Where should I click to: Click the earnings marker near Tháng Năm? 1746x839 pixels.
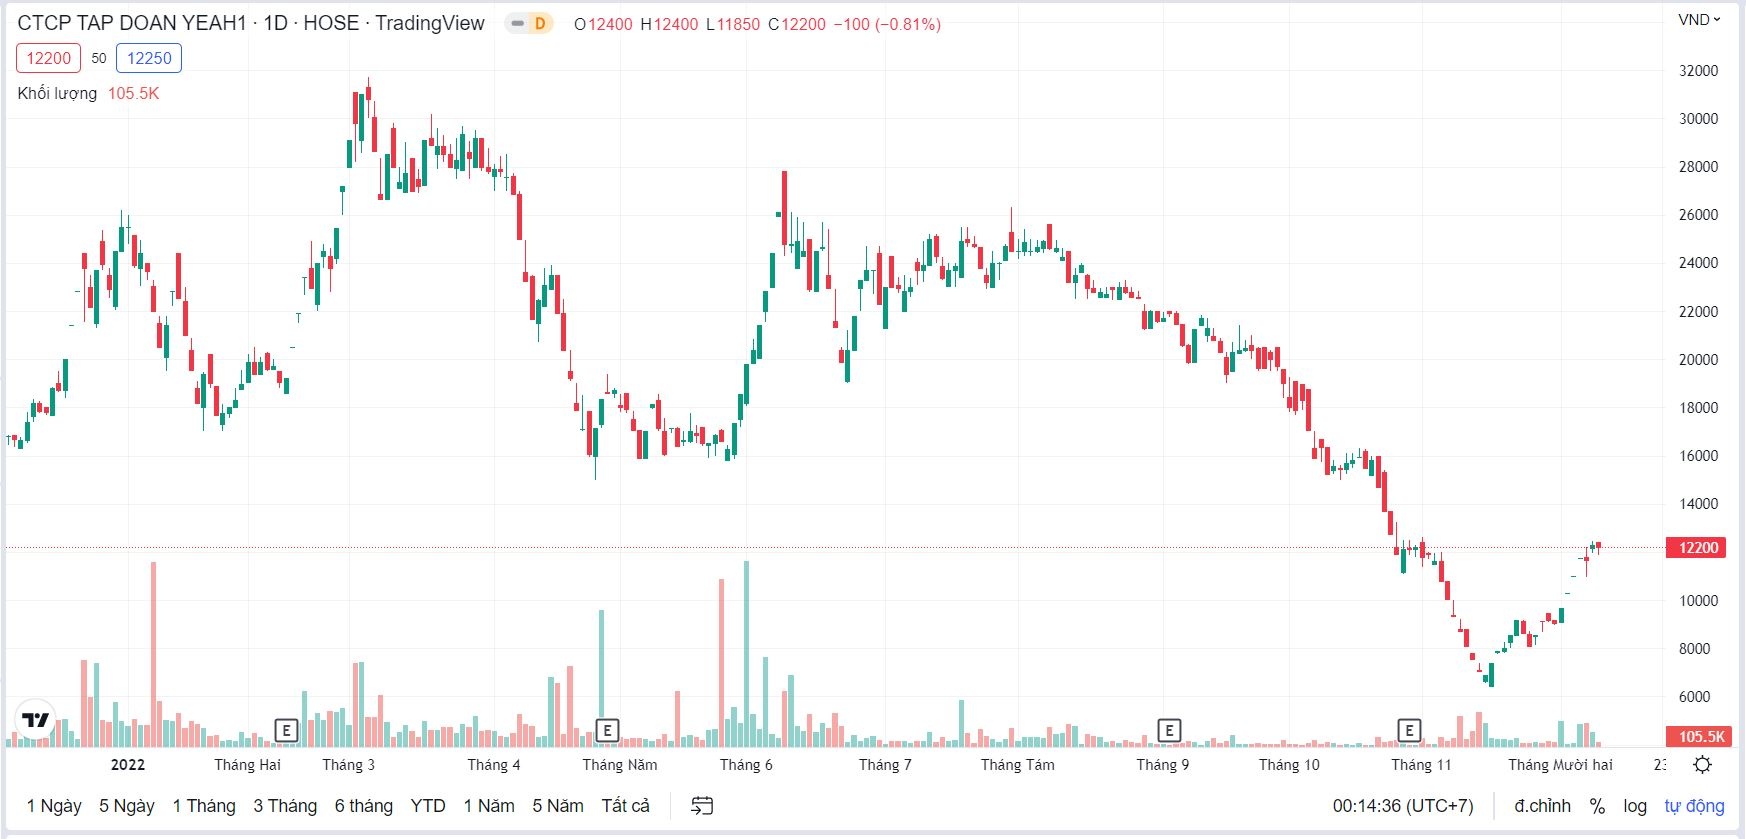point(607,731)
